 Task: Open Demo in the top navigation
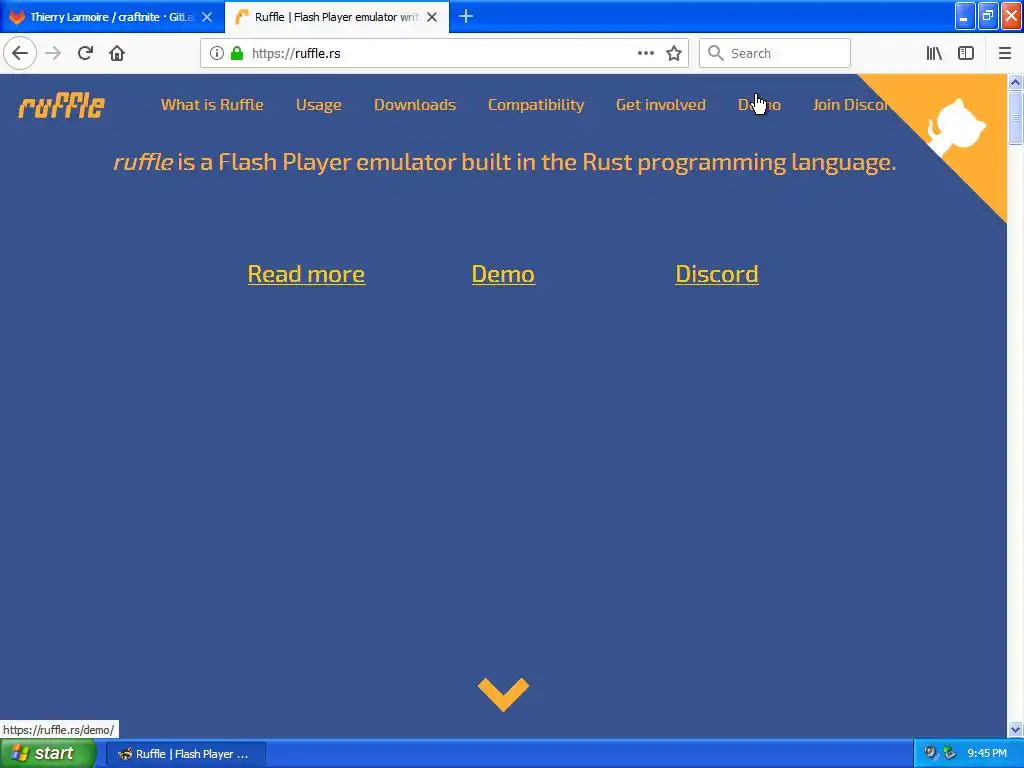coord(760,104)
